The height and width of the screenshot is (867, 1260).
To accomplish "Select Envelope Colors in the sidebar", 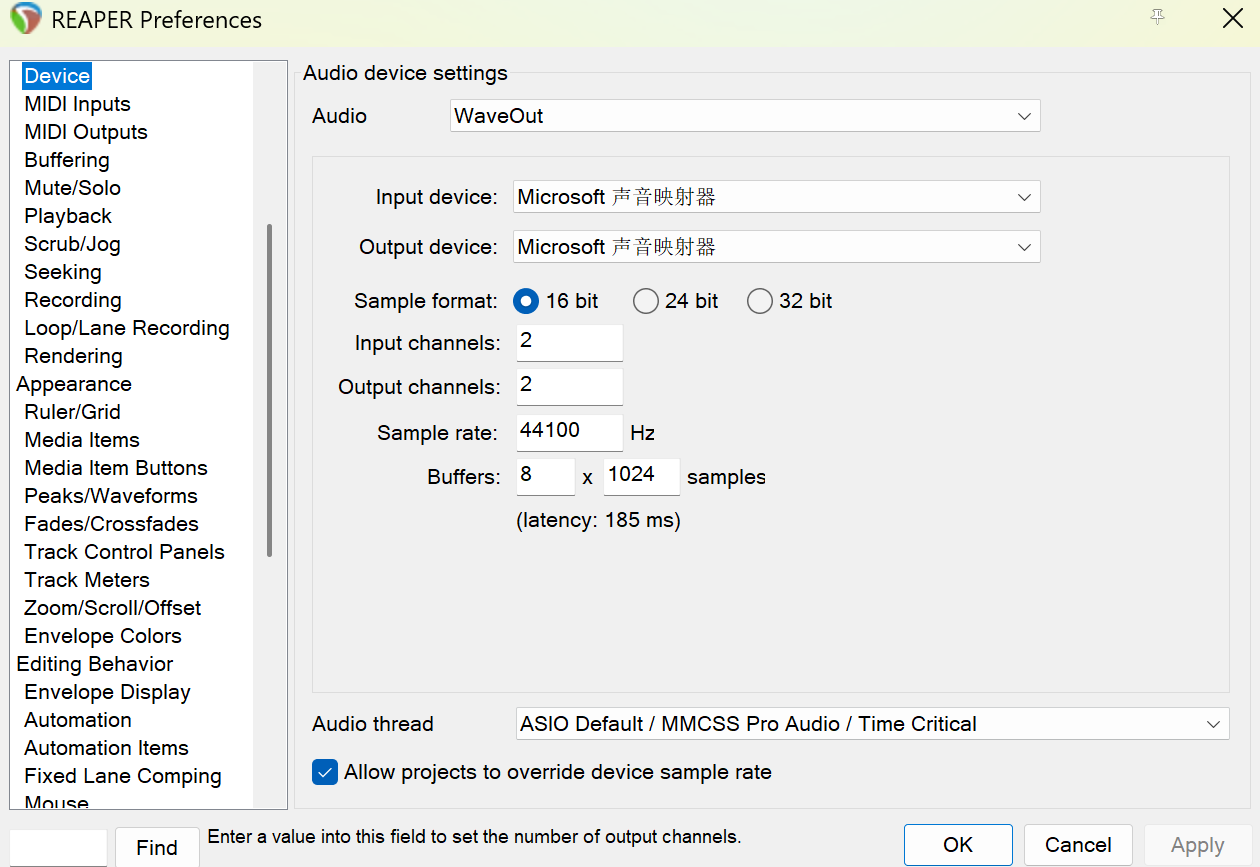I will coord(103,636).
